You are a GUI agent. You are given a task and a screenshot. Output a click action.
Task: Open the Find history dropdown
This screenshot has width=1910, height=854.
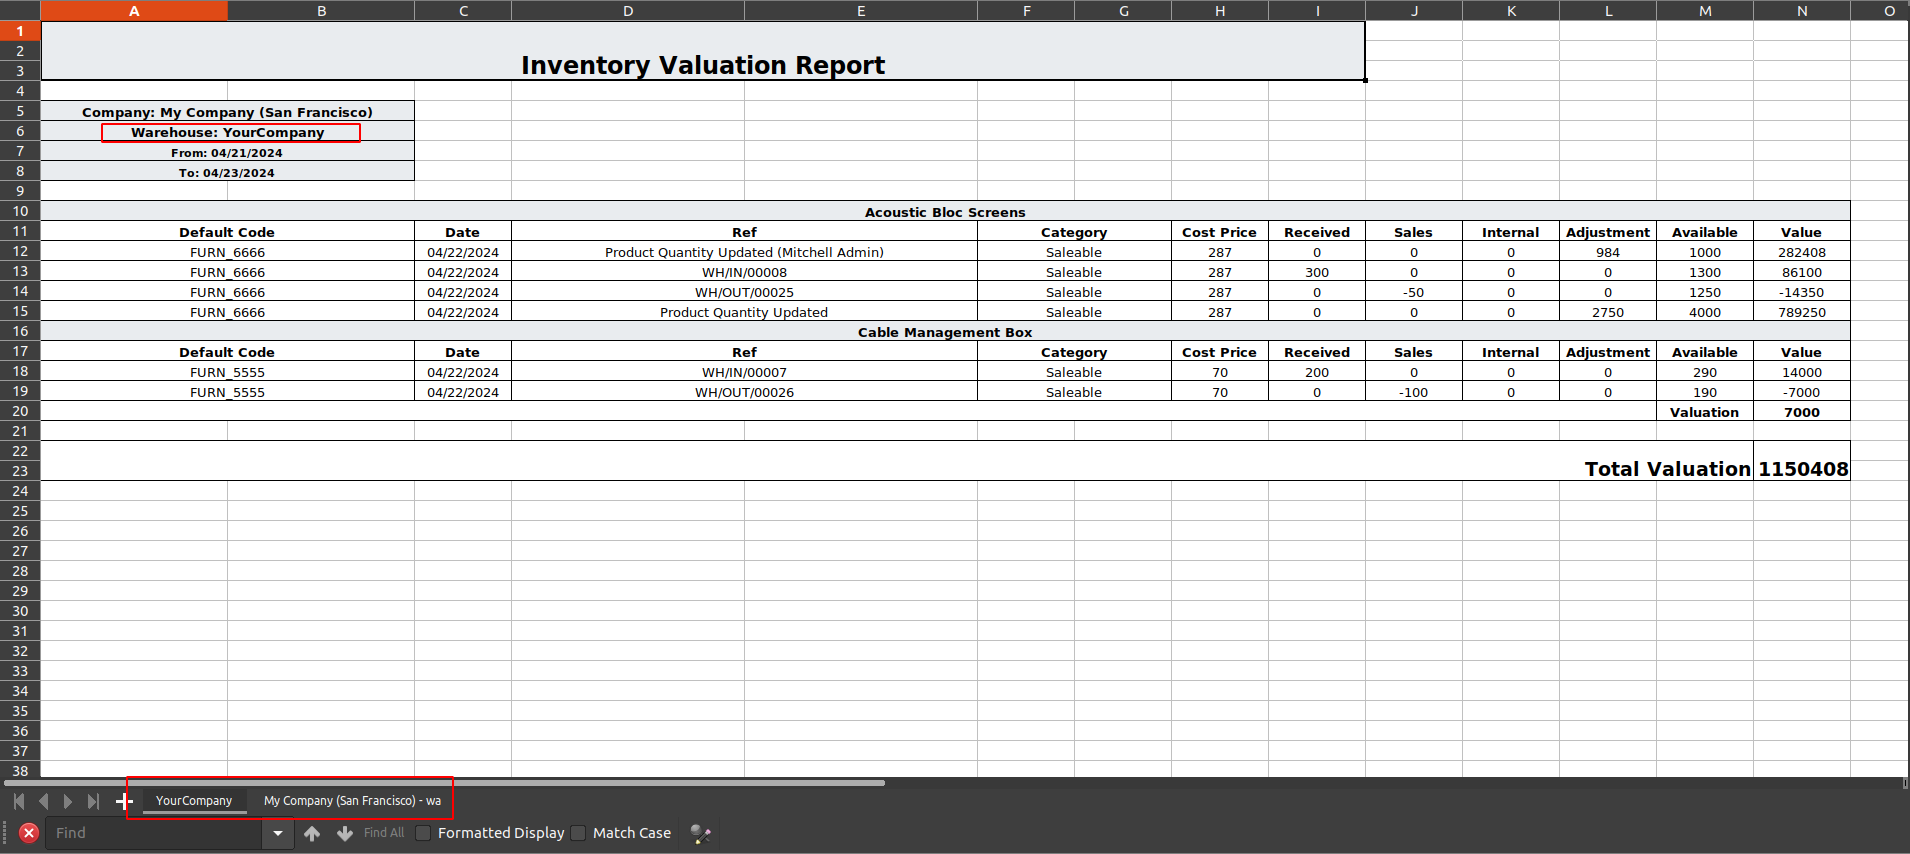(x=278, y=833)
